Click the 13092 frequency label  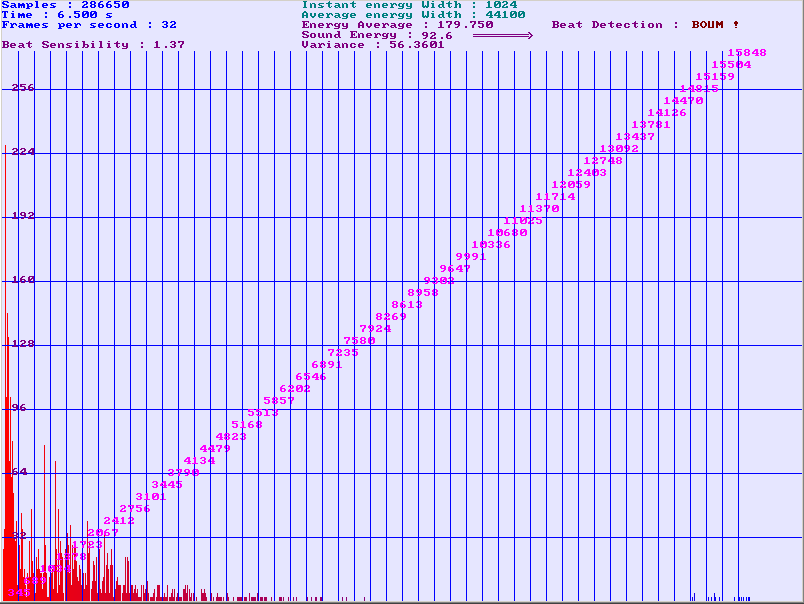pos(619,149)
